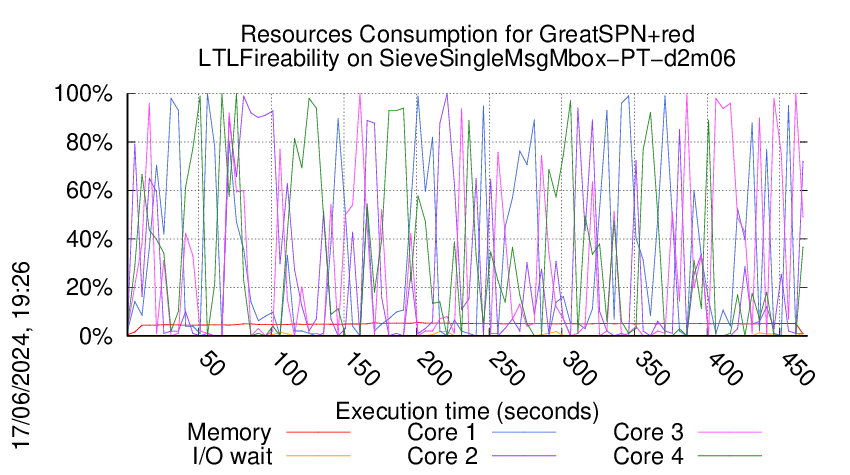Click the 150 x-axis tick label

pos(362,369)
